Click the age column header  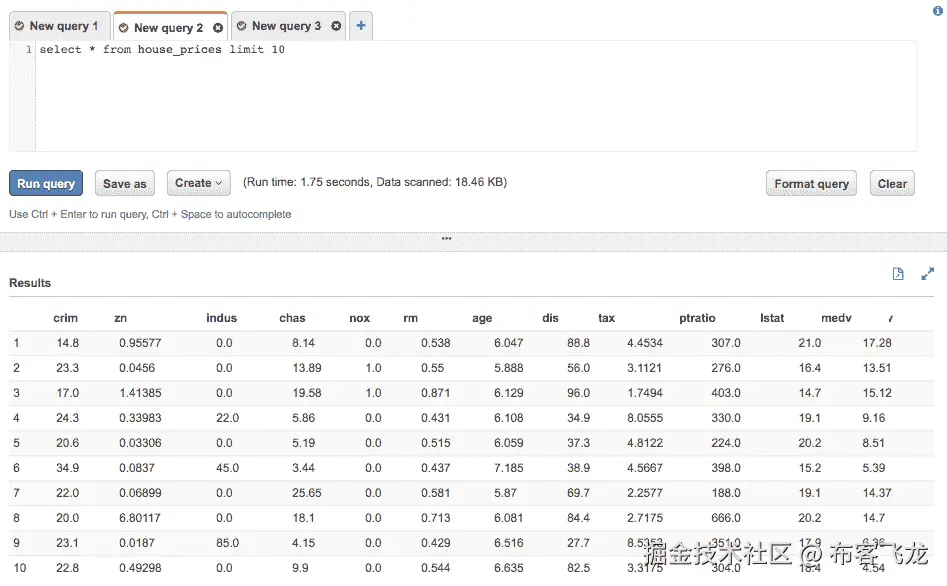point(482,318)
